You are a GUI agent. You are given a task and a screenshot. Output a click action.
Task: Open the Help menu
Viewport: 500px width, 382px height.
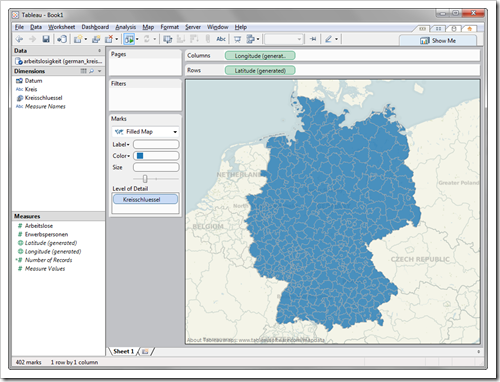click(241, 27)
